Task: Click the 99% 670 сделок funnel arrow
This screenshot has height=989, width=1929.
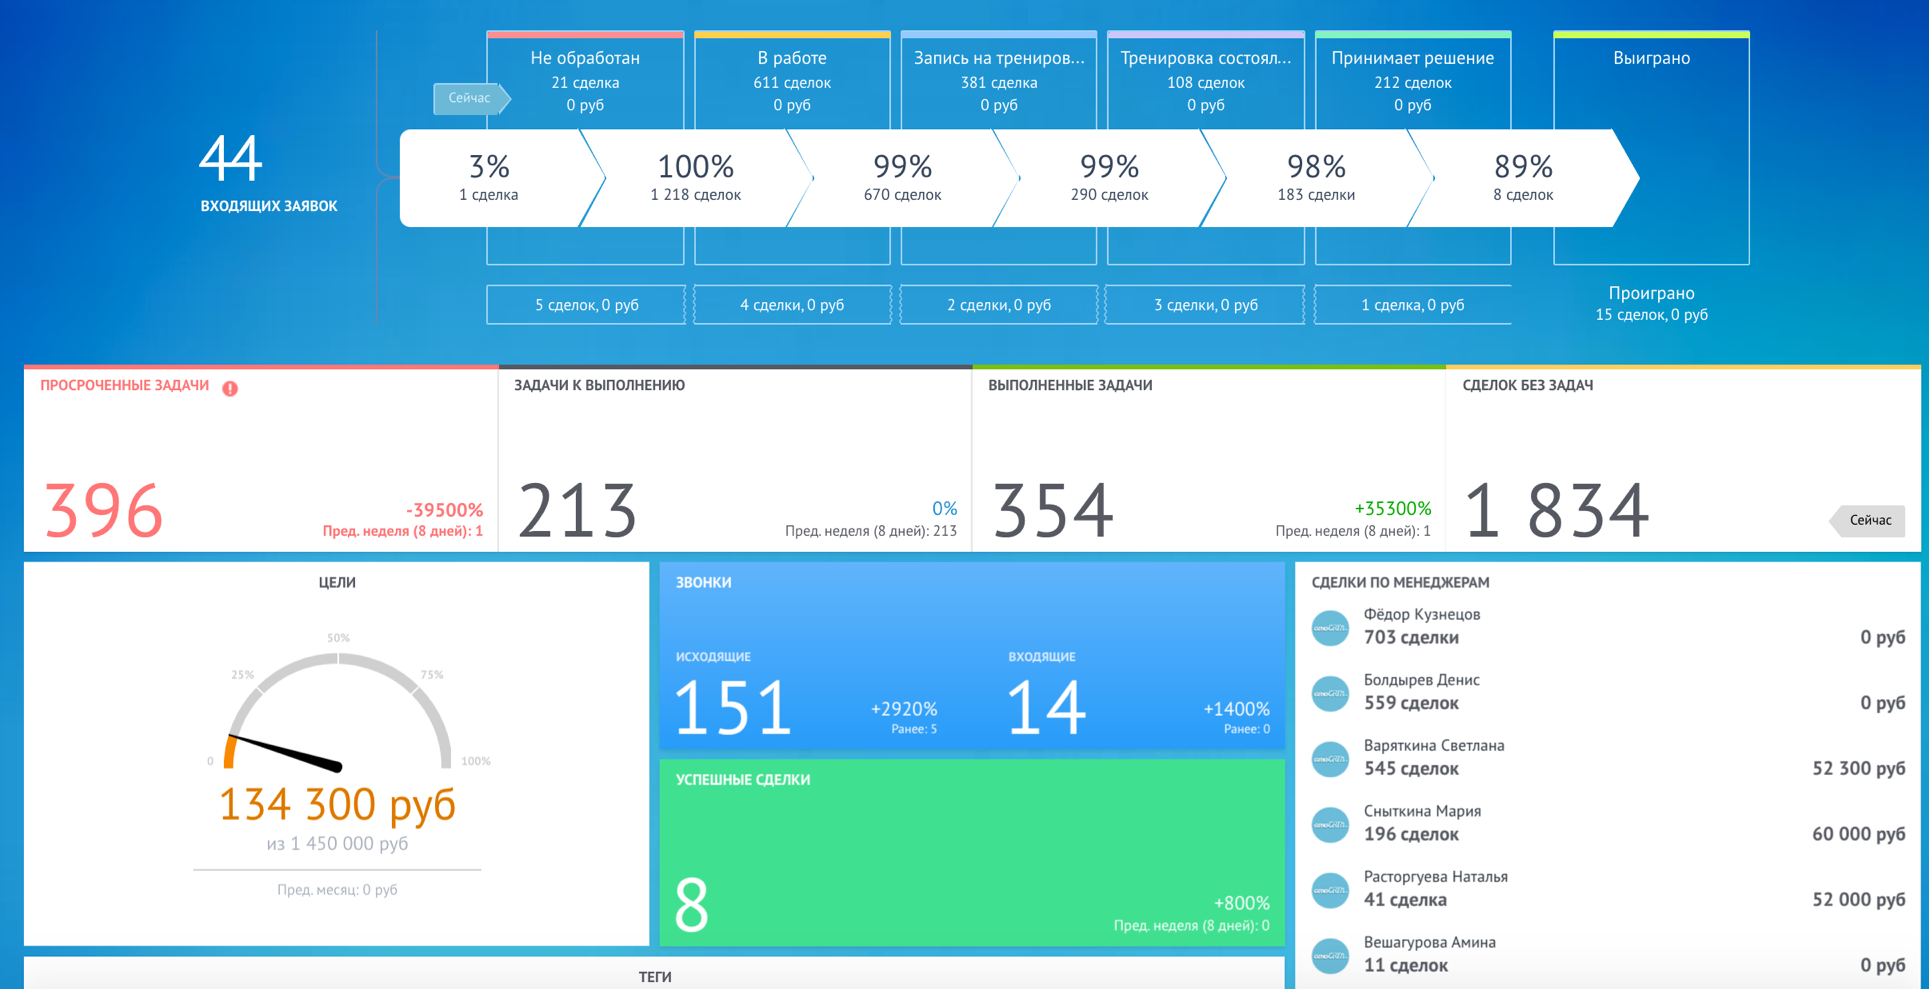Action: point(902,178)
